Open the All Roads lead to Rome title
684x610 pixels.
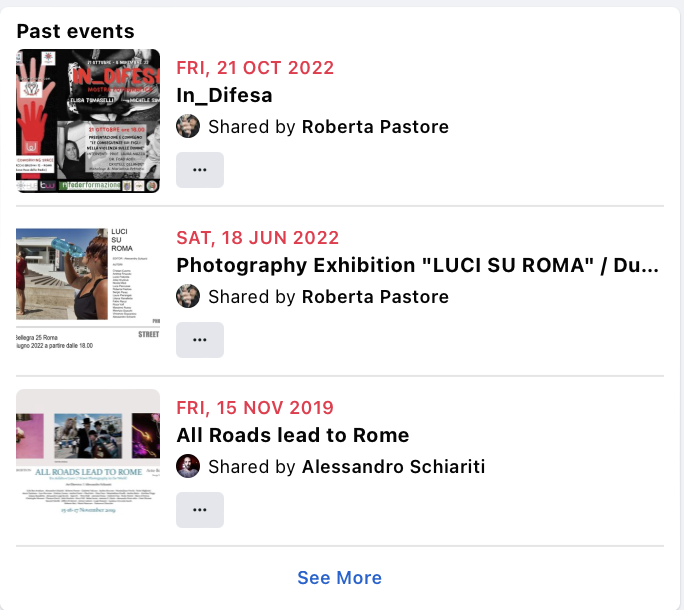click(x=293, y=435)
